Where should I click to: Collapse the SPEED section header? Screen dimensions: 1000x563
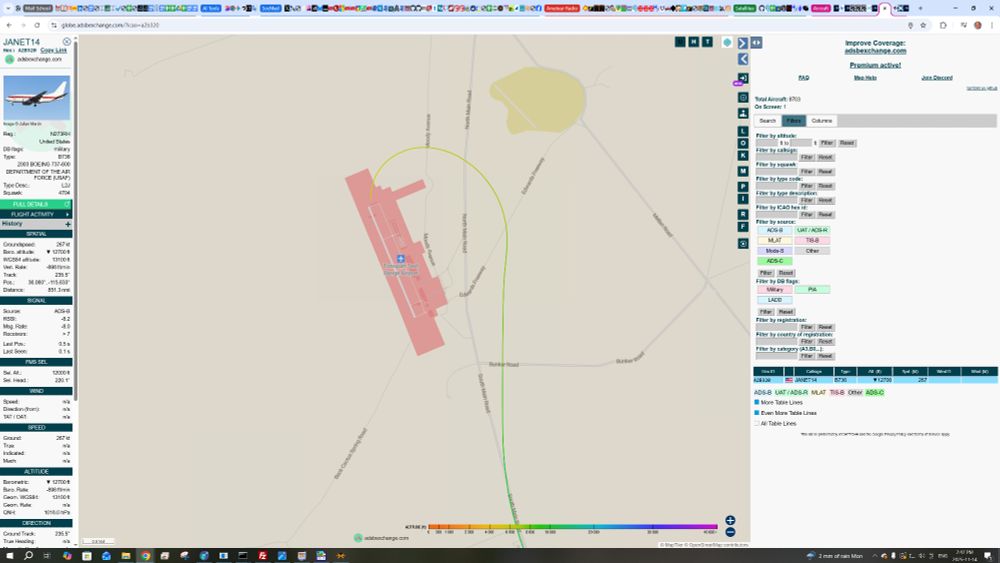pos(36,427)
